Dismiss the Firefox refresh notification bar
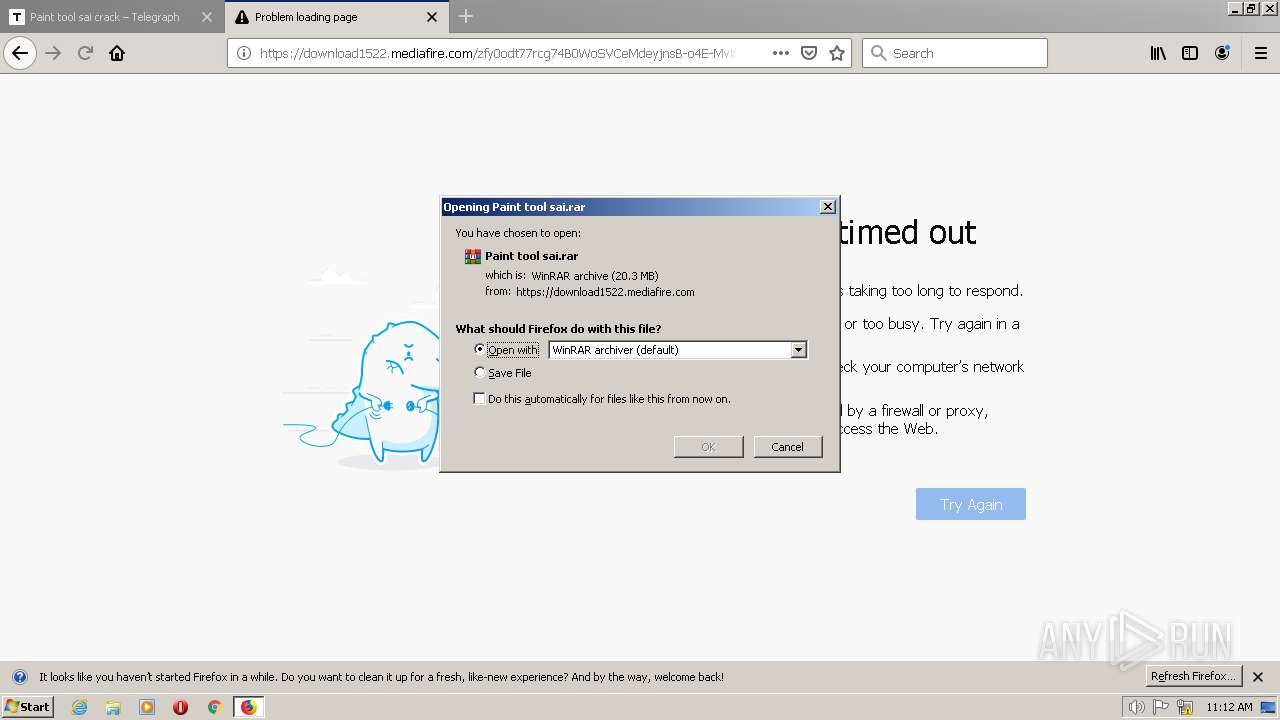 [x=1259, y=677]
